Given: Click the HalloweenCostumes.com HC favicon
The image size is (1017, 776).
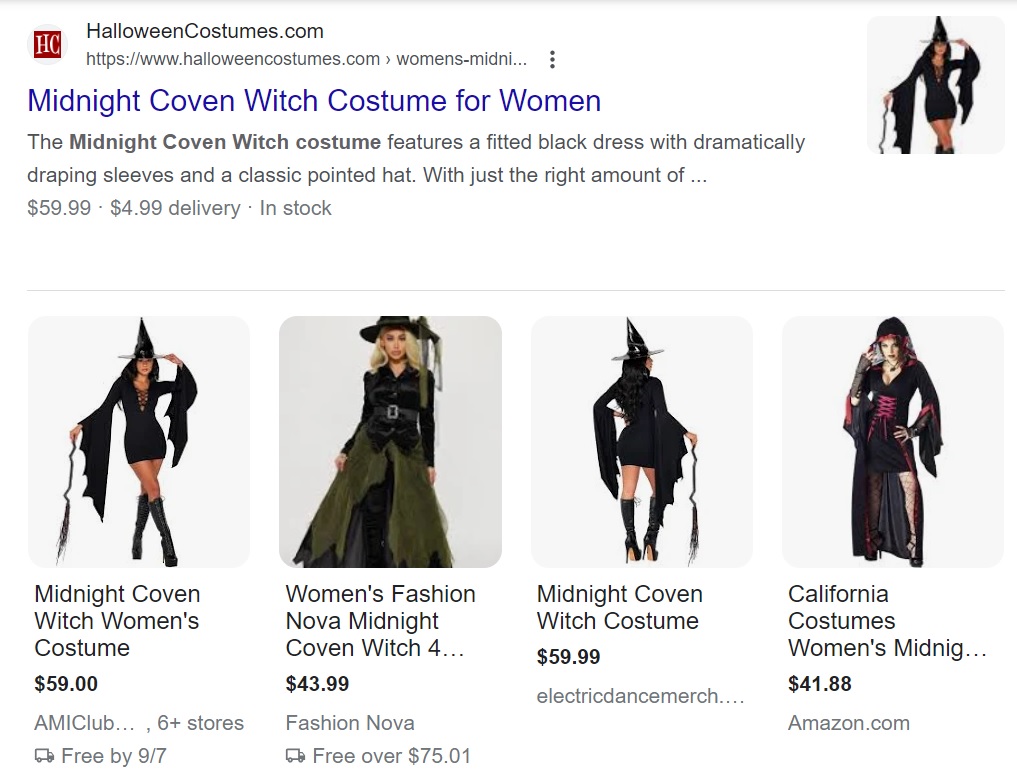Looking at the screenshot, I should coord(47,45).
